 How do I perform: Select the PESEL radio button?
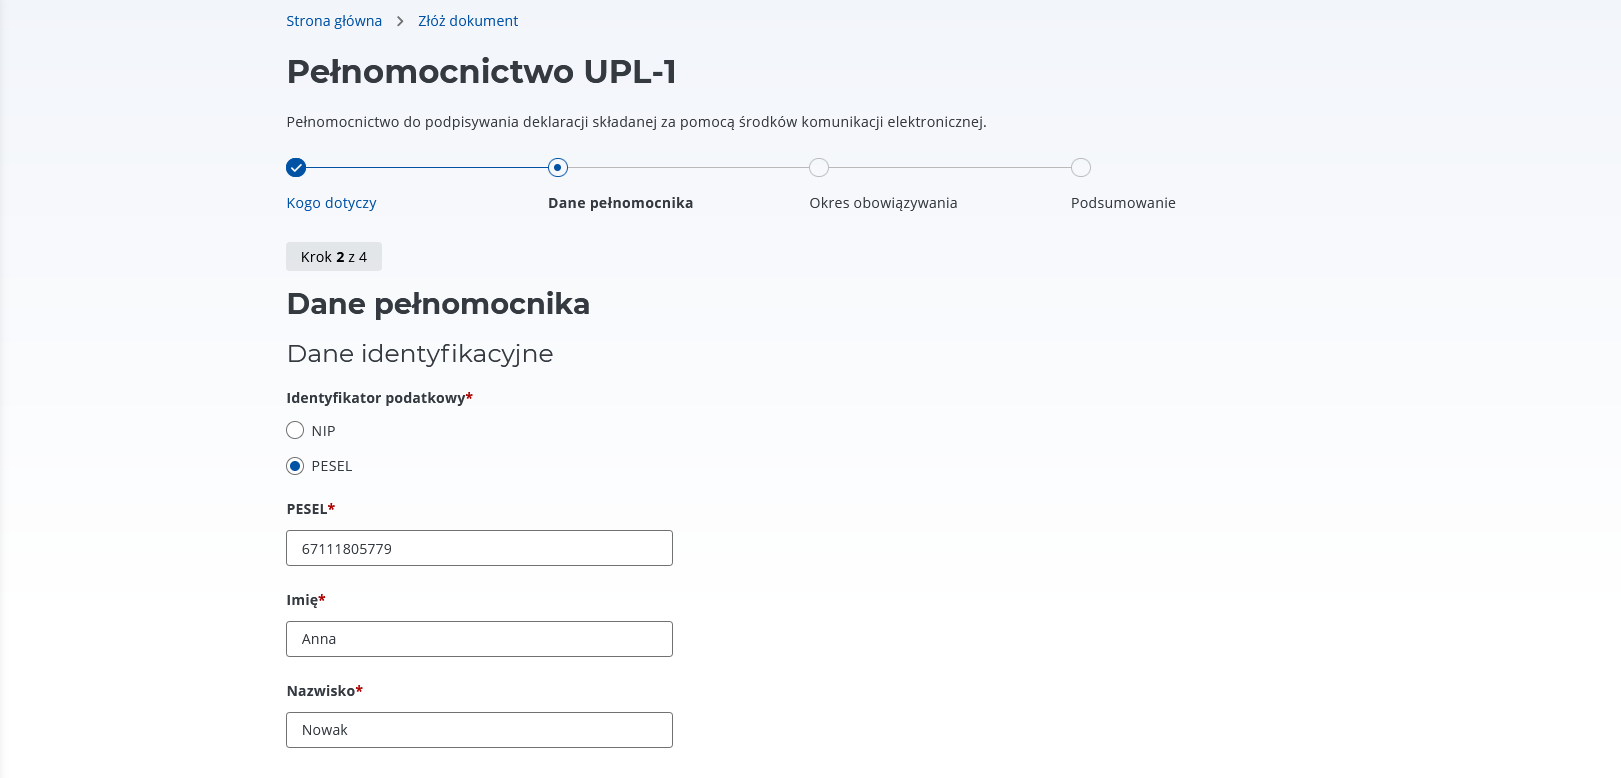295,466
